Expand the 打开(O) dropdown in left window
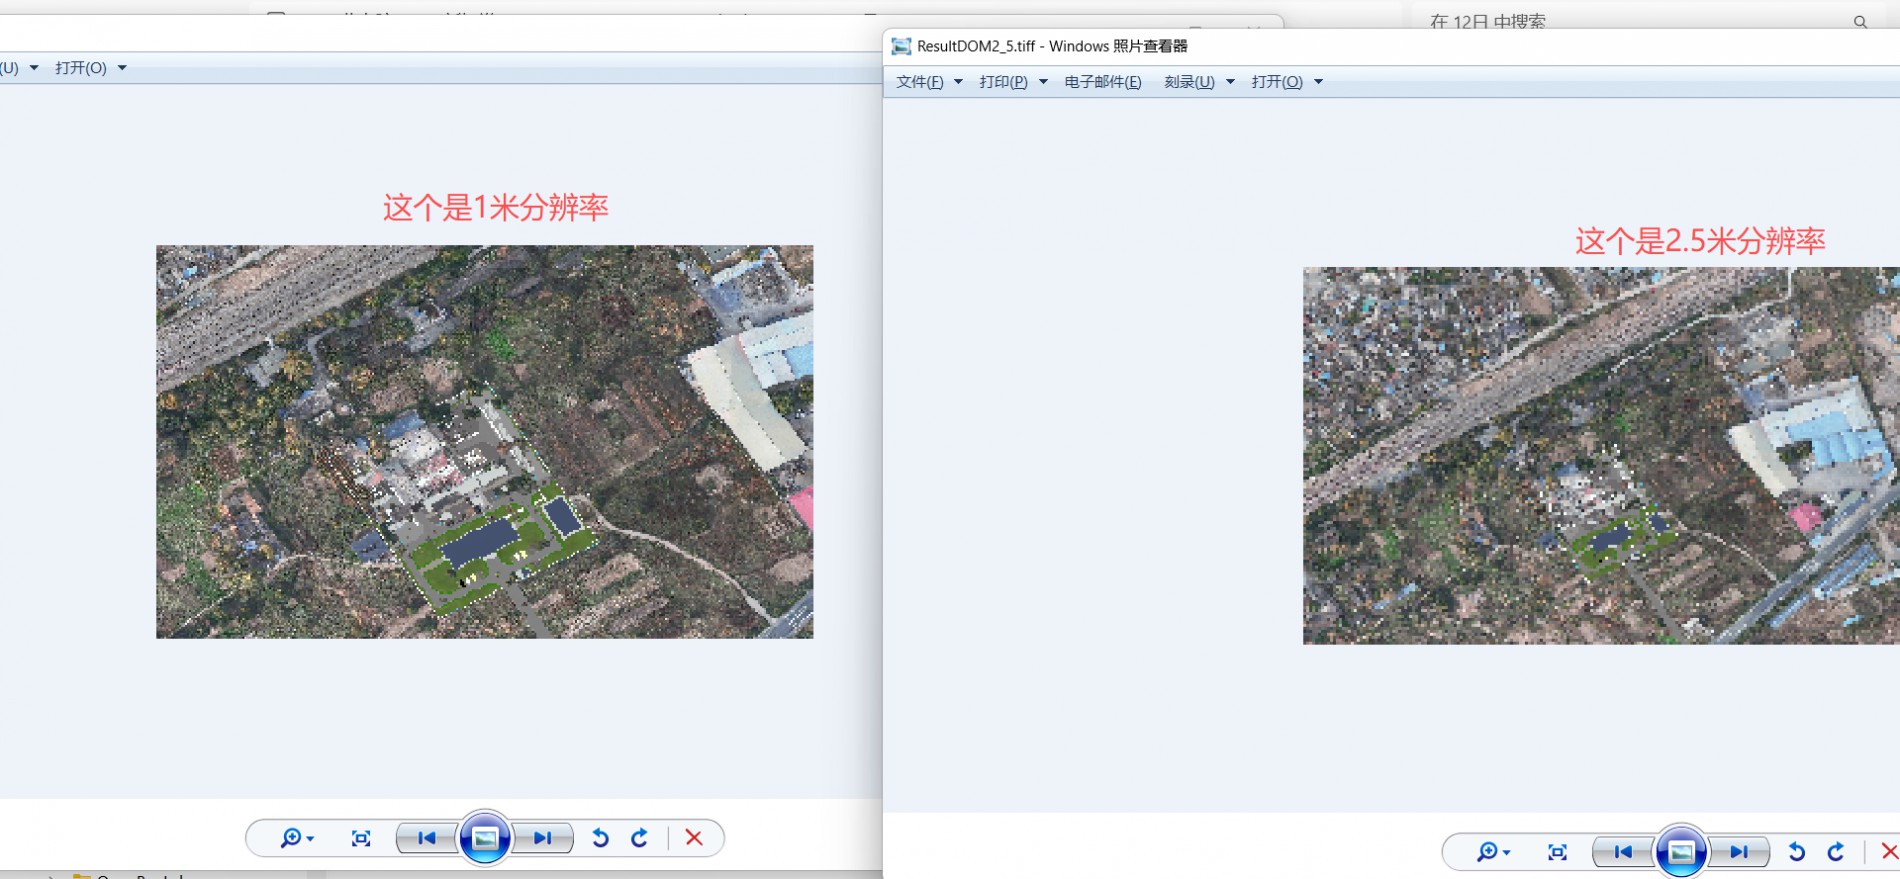The width and height of the screenshot is (1900, 879). [122, 68]
